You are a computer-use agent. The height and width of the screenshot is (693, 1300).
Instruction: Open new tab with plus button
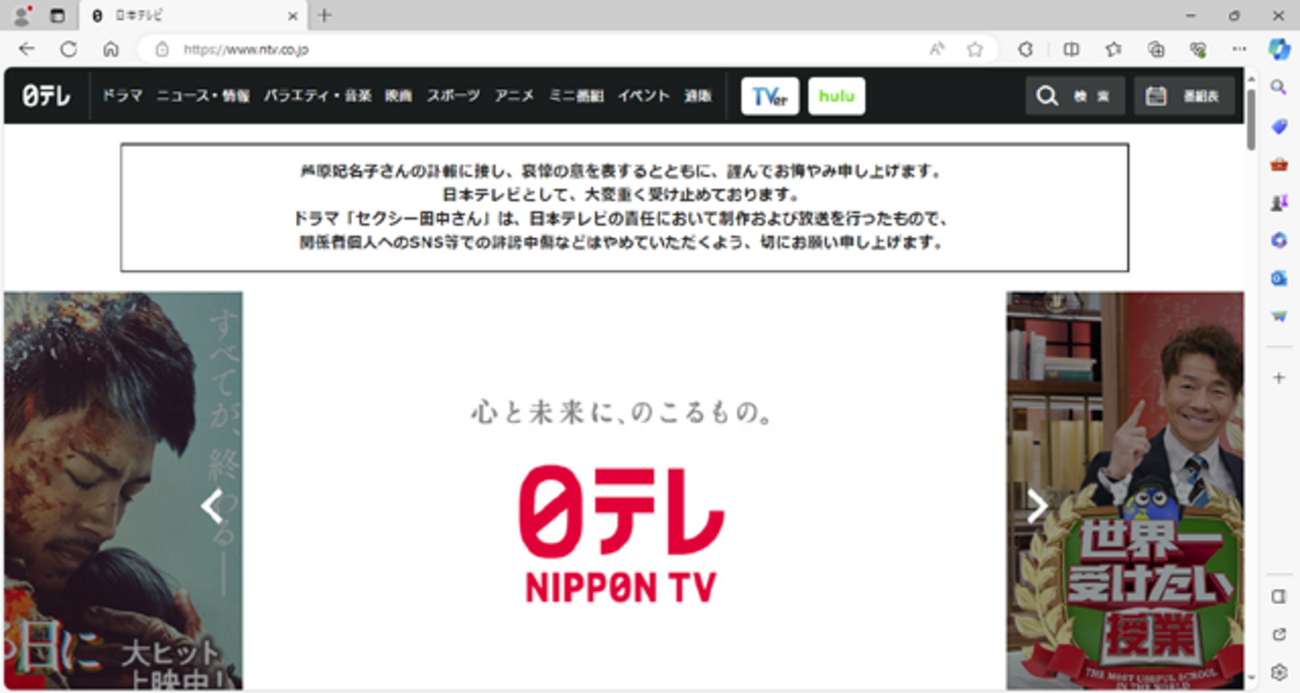tap(324, 16)
